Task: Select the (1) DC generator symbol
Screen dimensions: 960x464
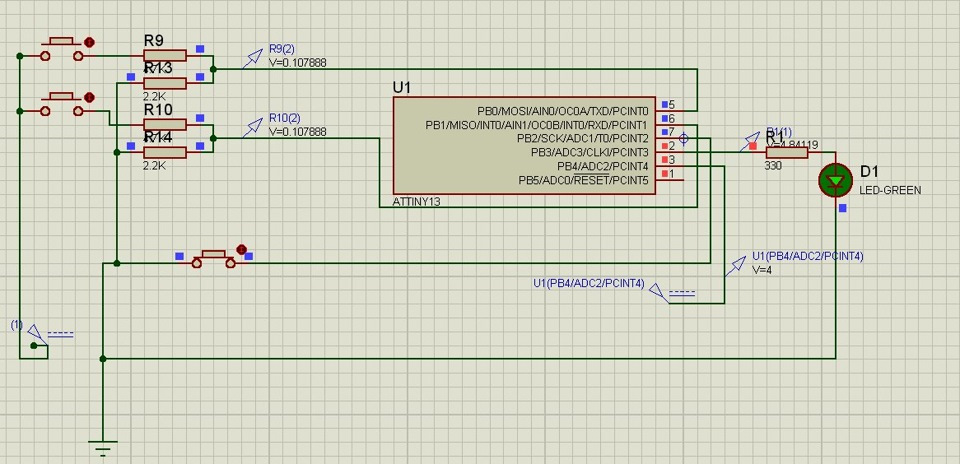Action: 49,334
